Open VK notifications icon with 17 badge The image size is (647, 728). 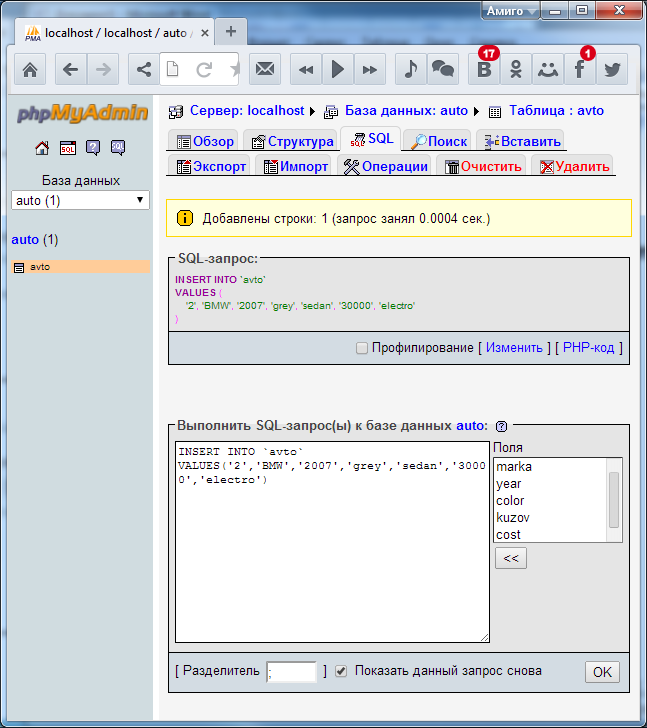pos(485,69)
